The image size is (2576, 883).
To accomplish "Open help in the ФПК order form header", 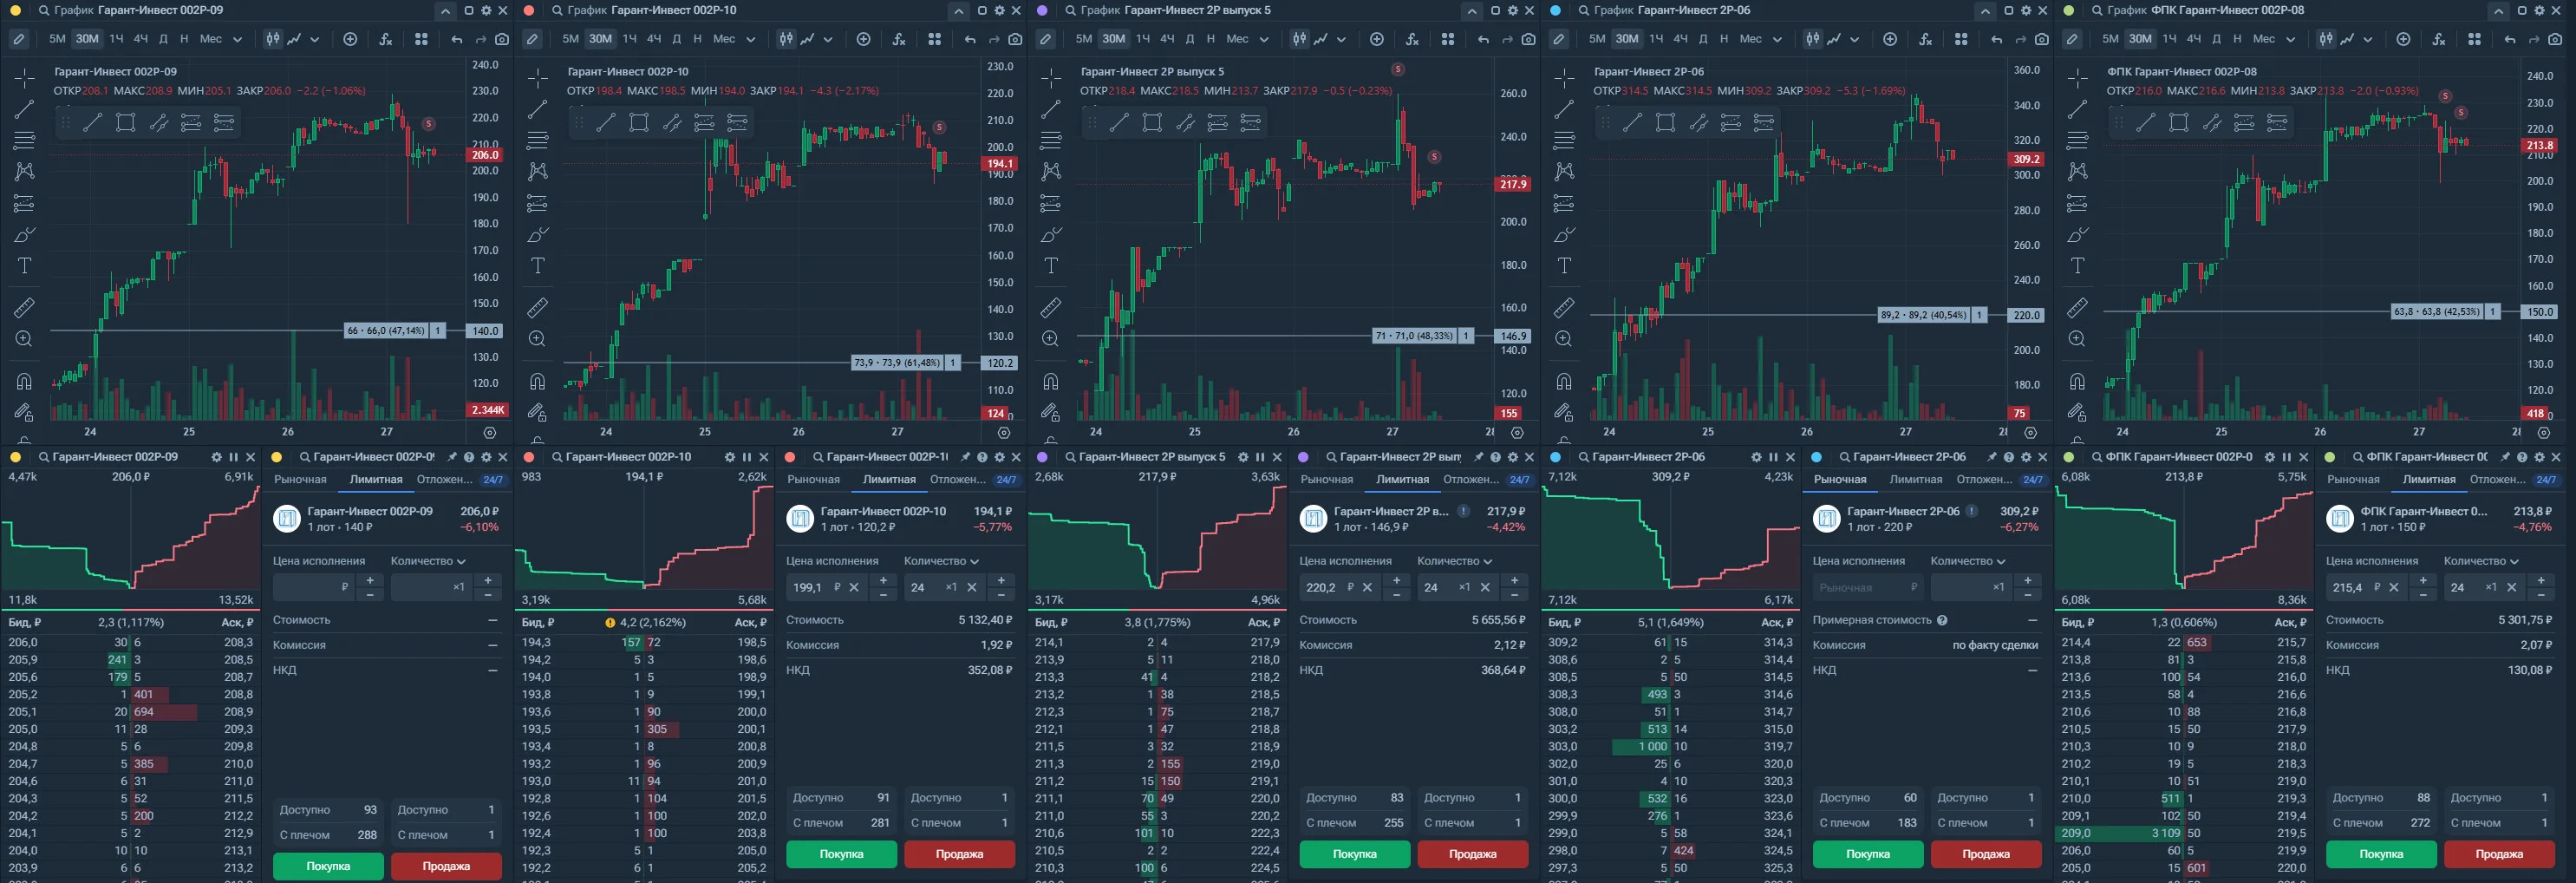I will point(2522,457).
